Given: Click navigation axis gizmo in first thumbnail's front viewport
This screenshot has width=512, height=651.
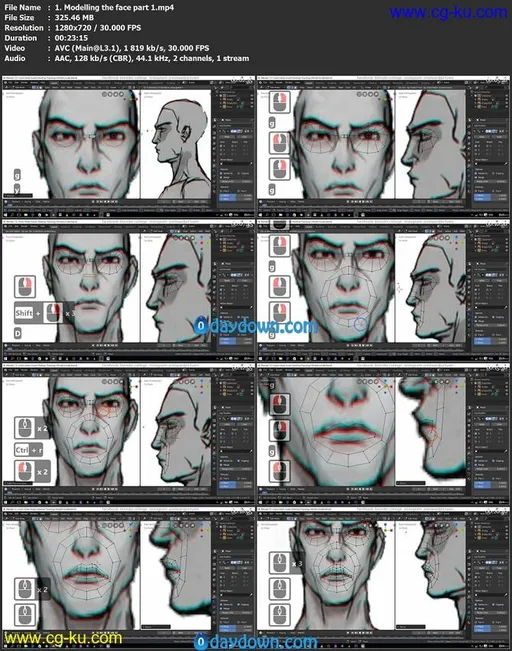Looking at the screenshot, I should 132,99.
